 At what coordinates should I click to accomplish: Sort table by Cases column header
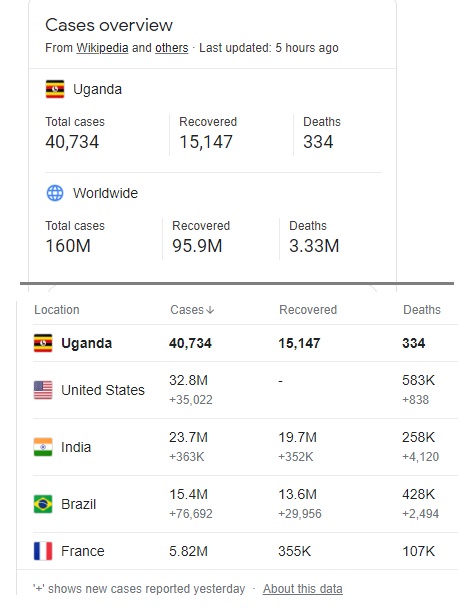192,310
